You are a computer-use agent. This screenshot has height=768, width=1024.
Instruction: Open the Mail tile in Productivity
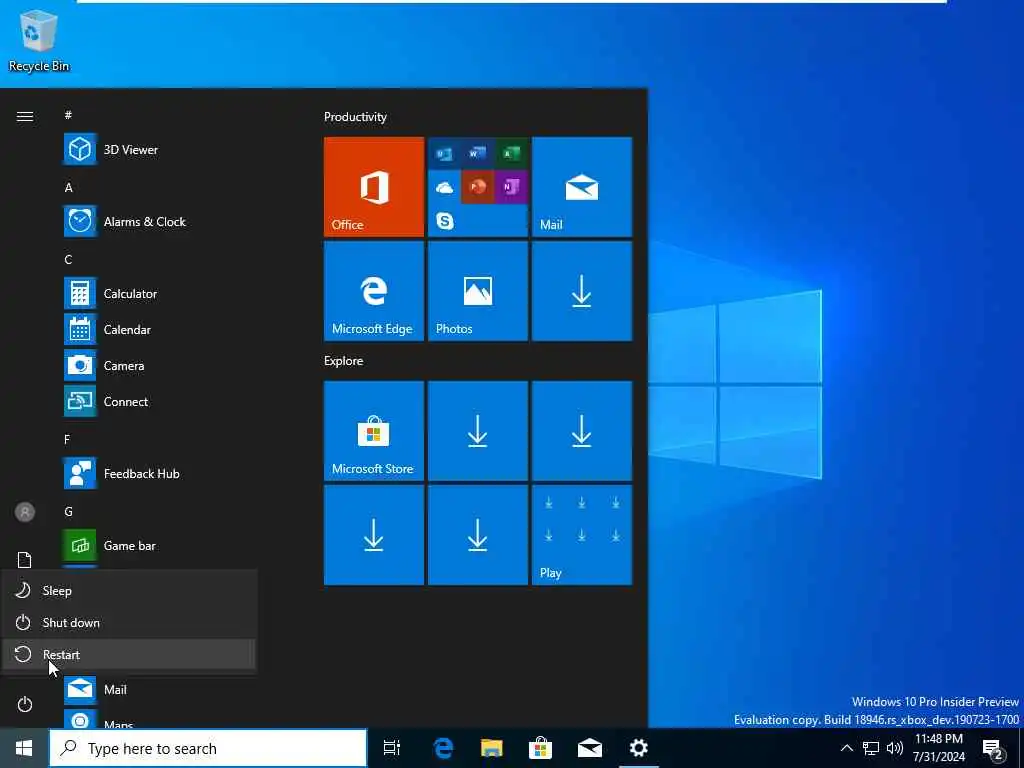[x=582, y=187]
